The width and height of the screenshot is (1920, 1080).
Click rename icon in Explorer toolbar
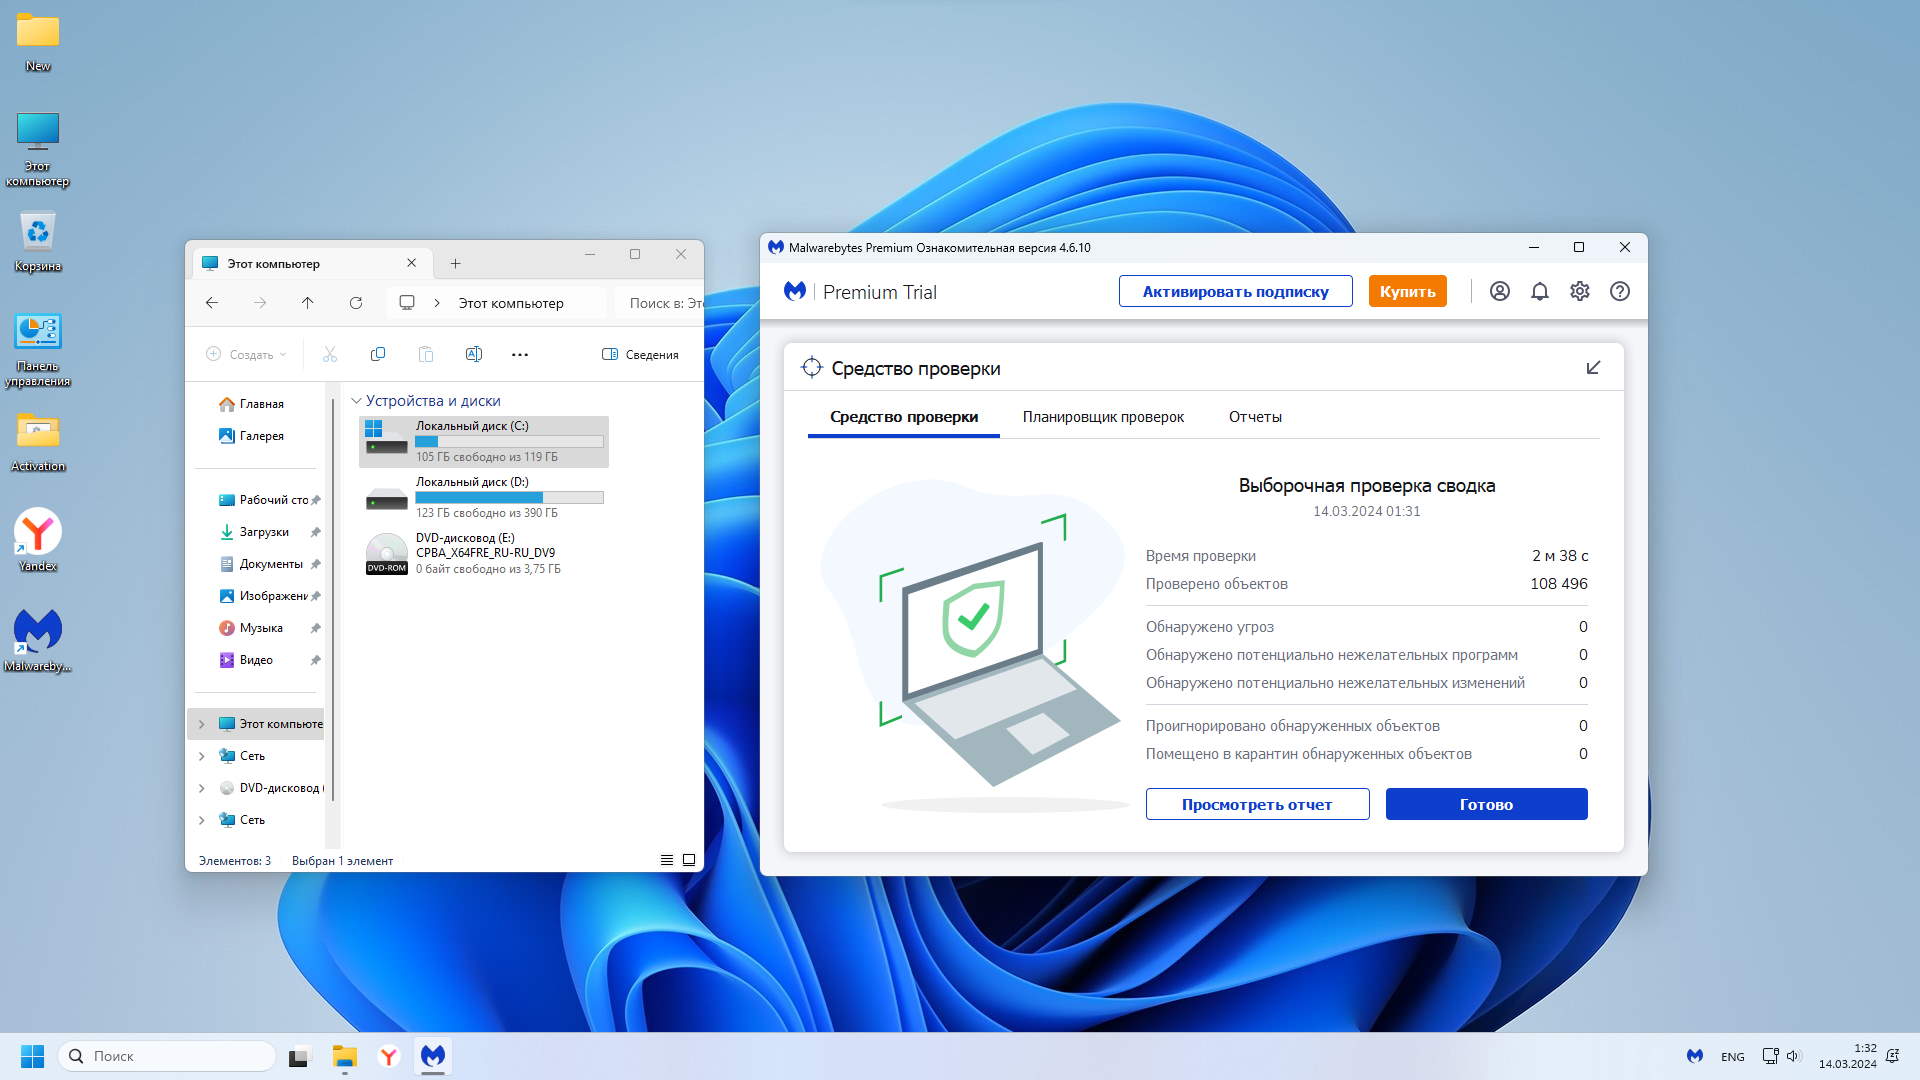point(473,354)
